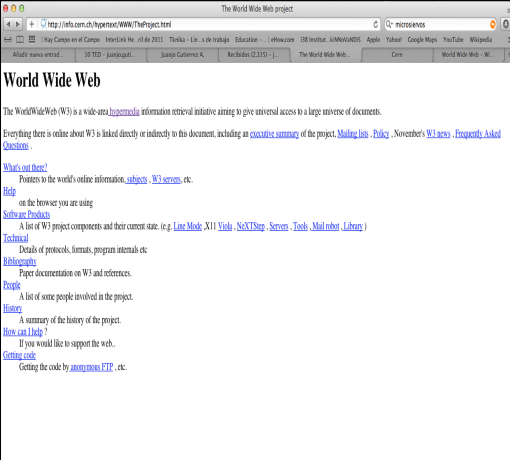
Task: Go back with the back arrow
Action: pyautogui.click(x=8, y=24)
